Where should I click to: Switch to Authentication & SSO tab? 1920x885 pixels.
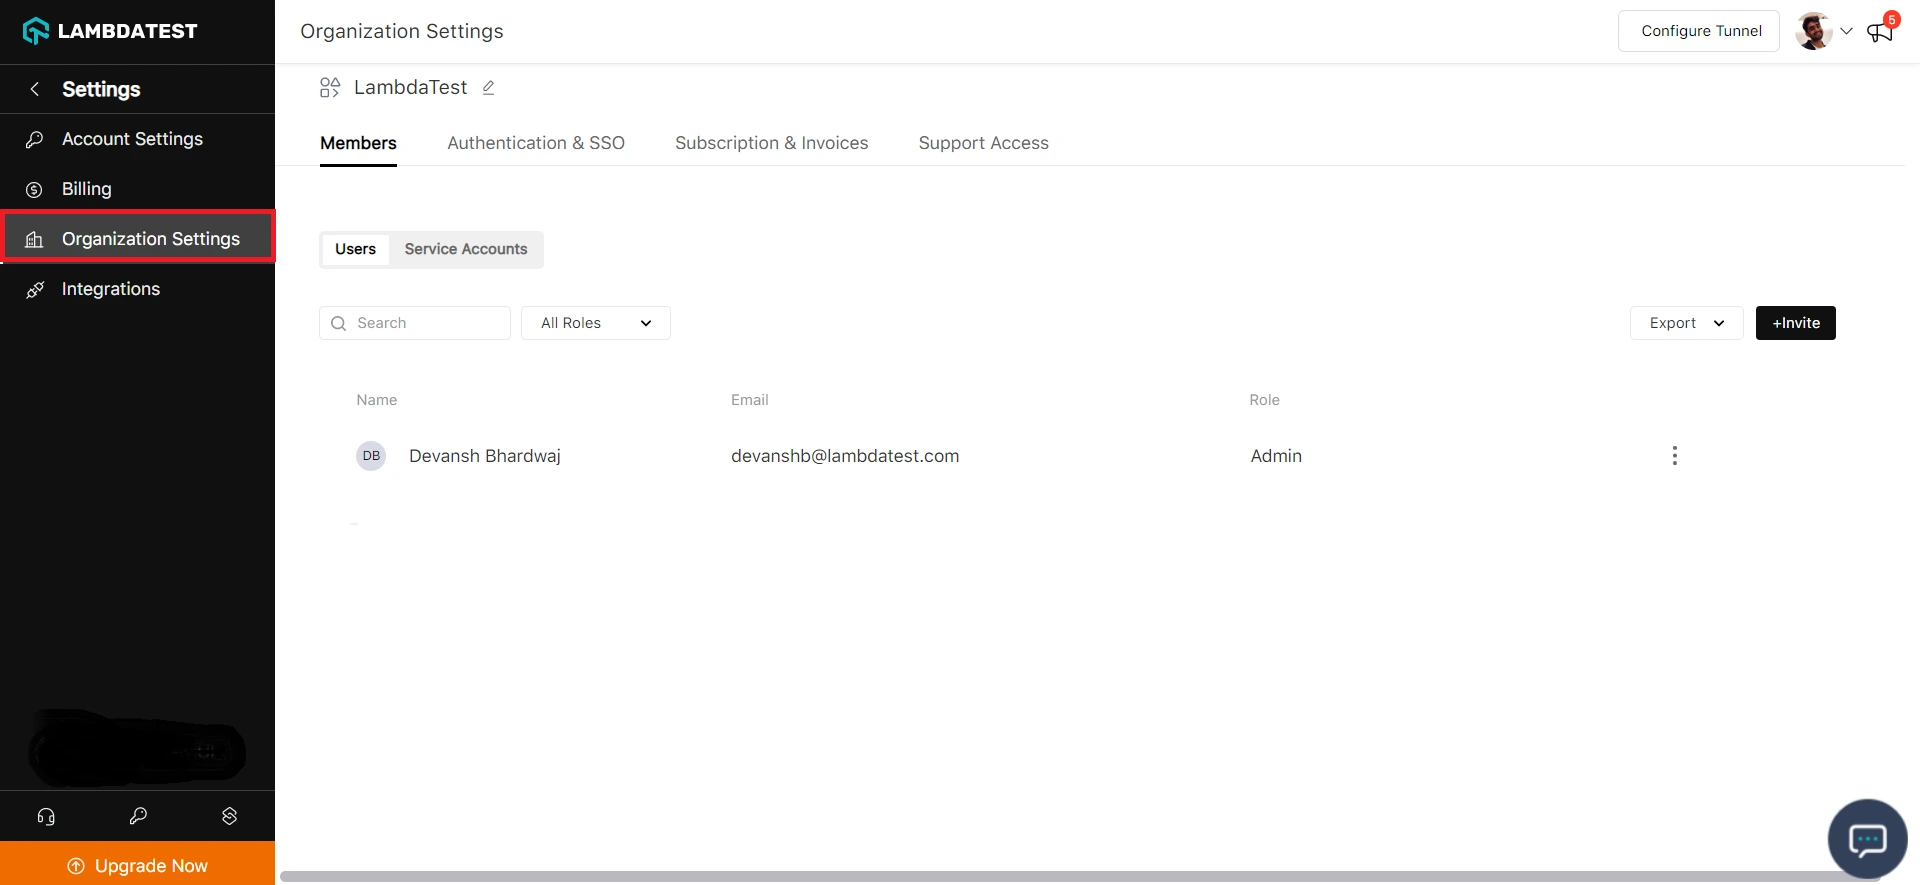(536, 143)
